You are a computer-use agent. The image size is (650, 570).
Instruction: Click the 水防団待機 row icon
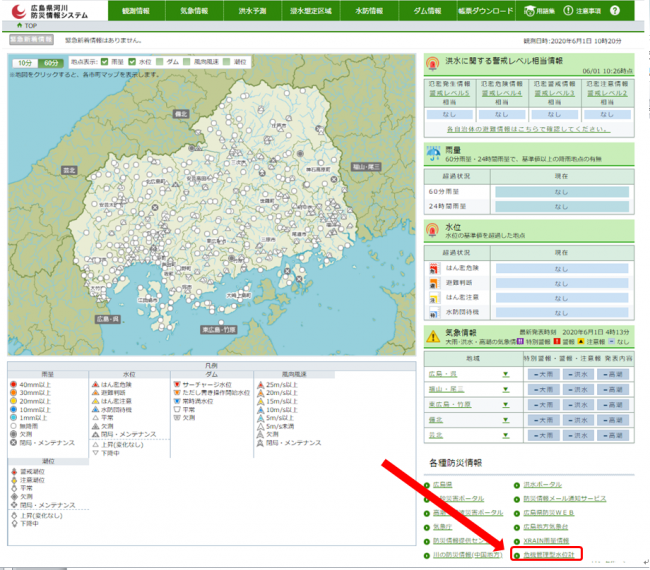[434, 313]
